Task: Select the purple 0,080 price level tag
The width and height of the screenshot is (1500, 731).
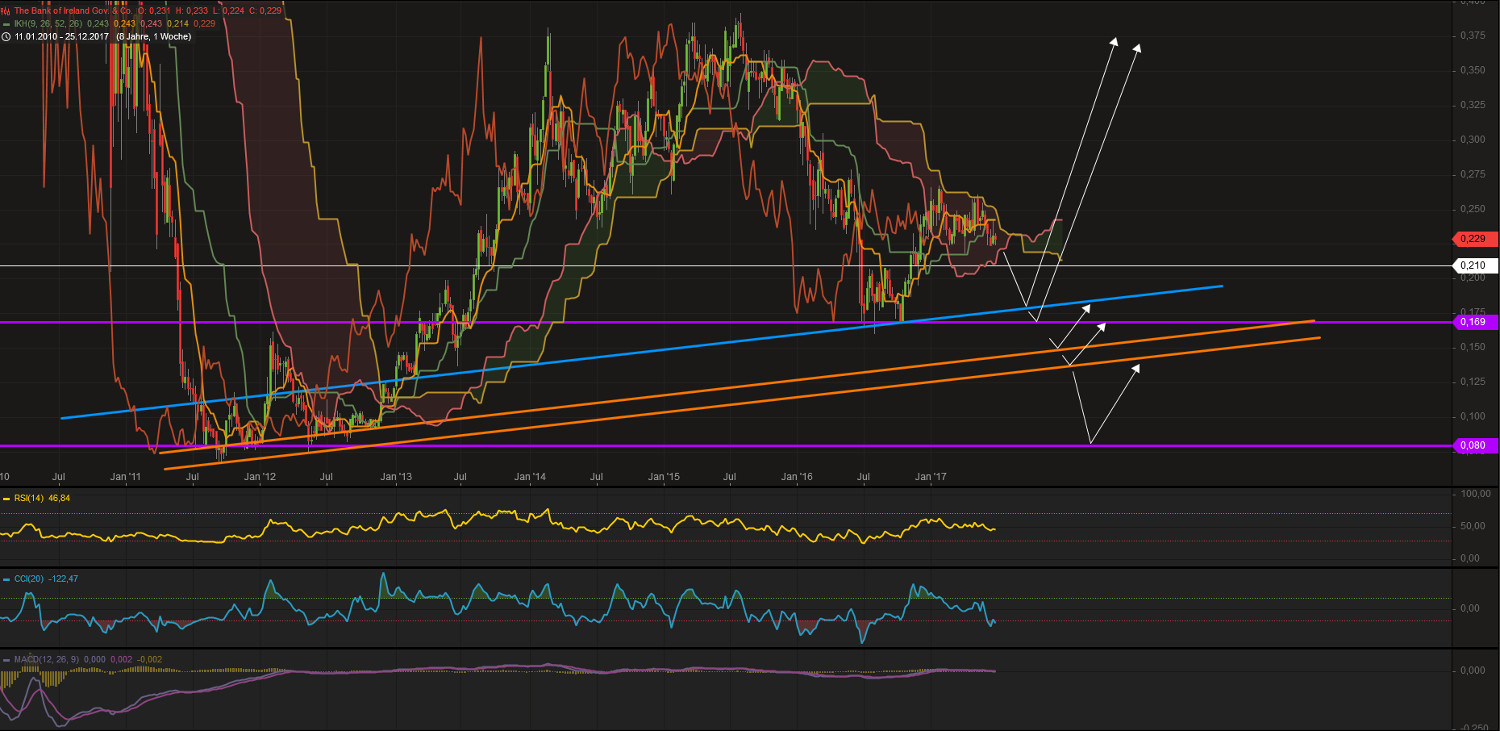Action: [1475, 445]
